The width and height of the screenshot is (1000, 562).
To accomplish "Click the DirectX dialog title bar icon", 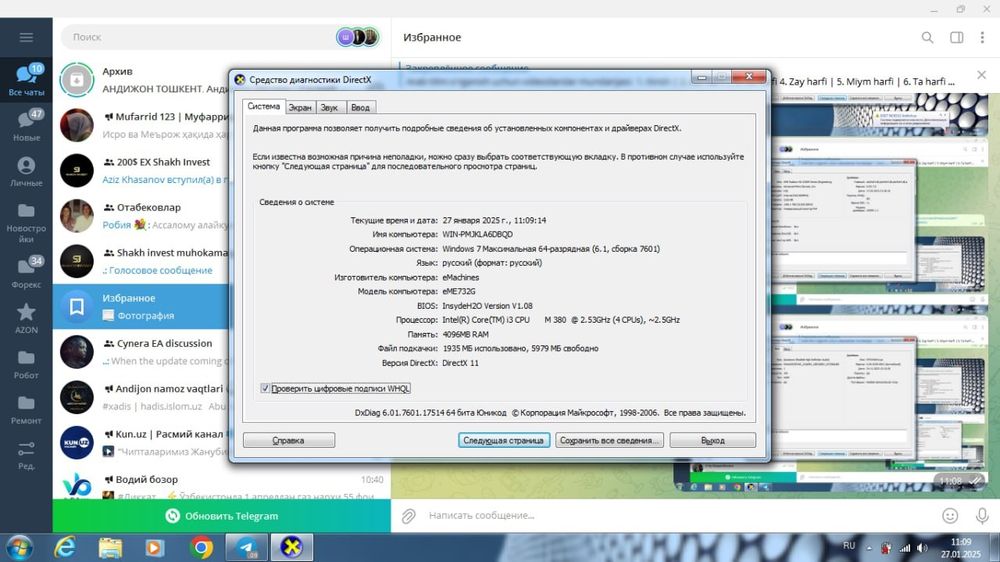I will 240,80.
